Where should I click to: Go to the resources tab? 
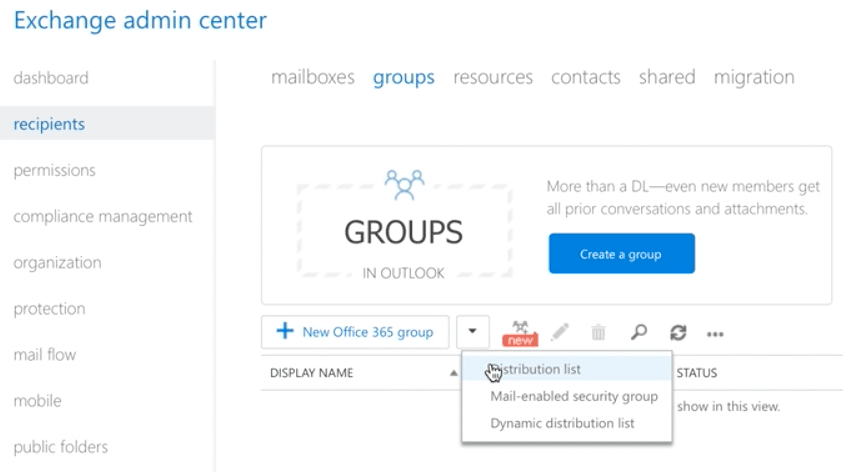tap(492, 77)
